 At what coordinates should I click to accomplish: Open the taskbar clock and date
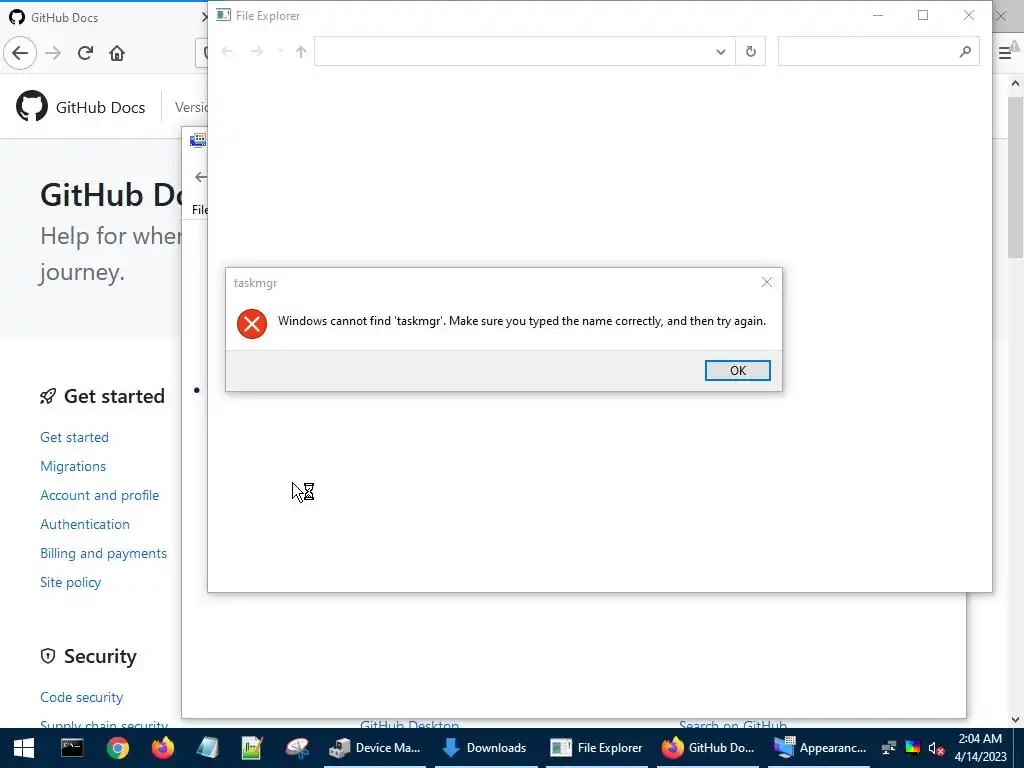(980, 748)
